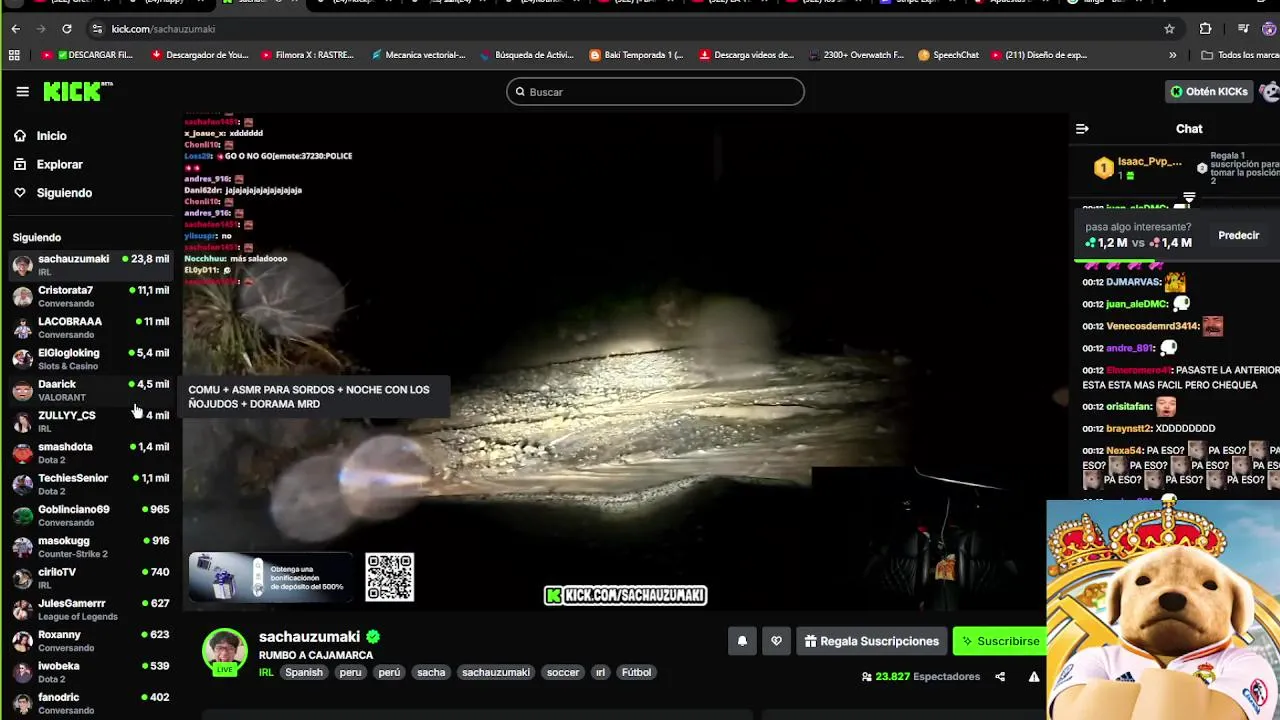Open the Filmora X bookmark
The height and width of the screenshot is (720, 1280).
pos(308,55)
